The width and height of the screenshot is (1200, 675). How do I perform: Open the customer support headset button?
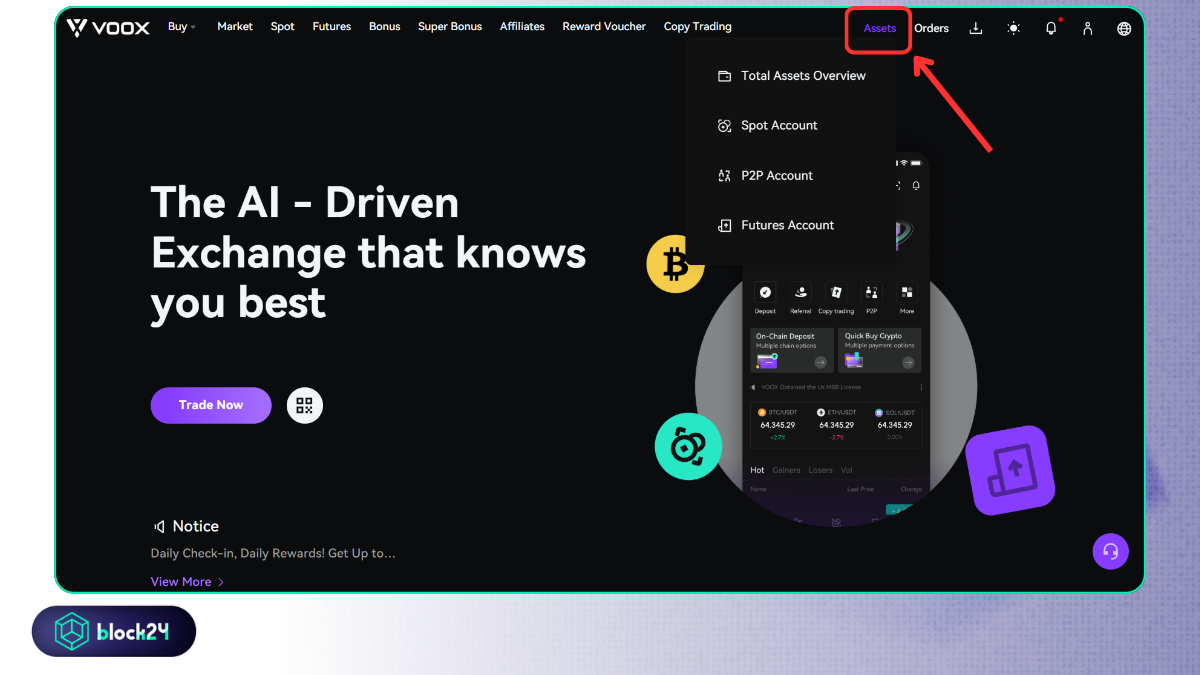(1110, 551)
